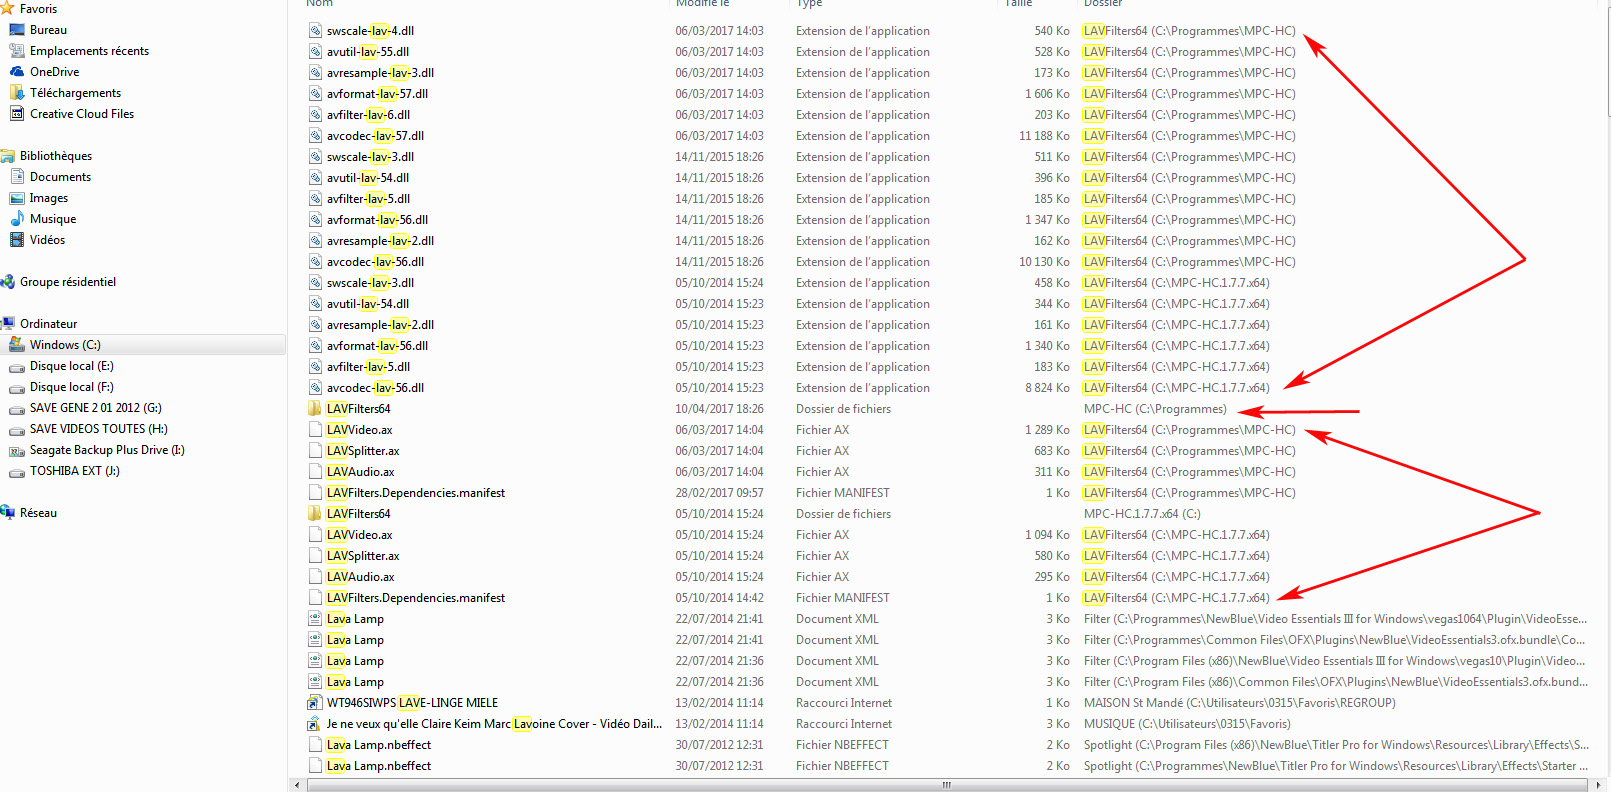The height and width of the screenshot is (792, 1611).
Task: Click the Musique note icon
Action: 17,219
